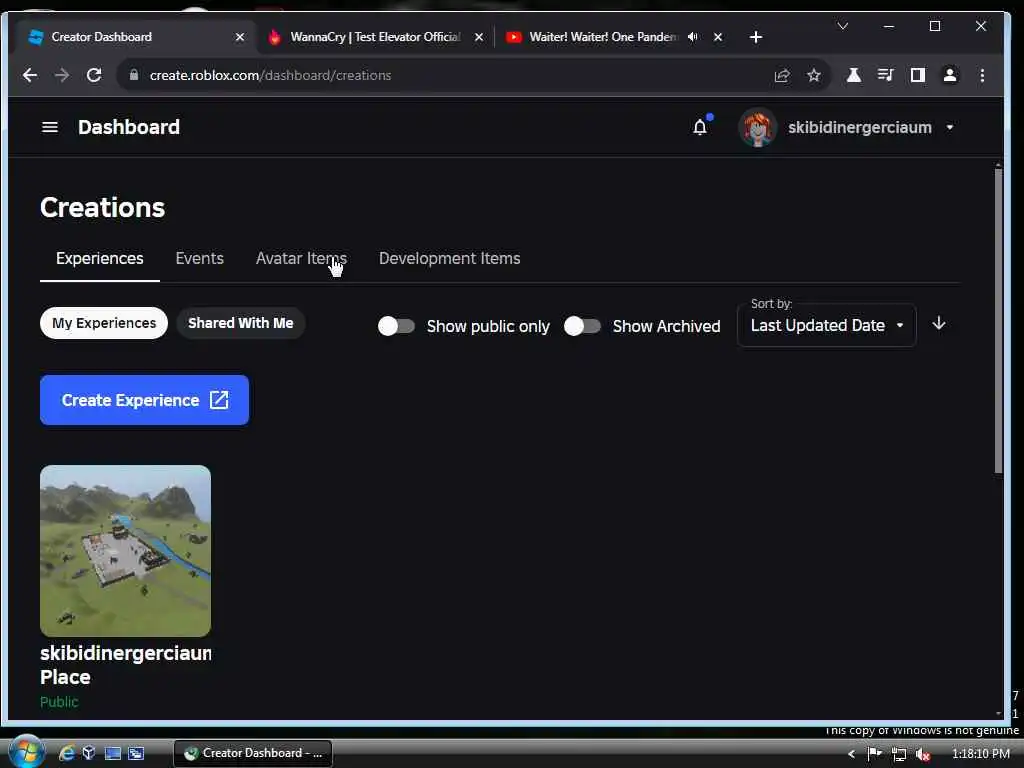Screen dimensions: 1024x768
Task: Open the Windows Start orb
Action: coord(26,752)
